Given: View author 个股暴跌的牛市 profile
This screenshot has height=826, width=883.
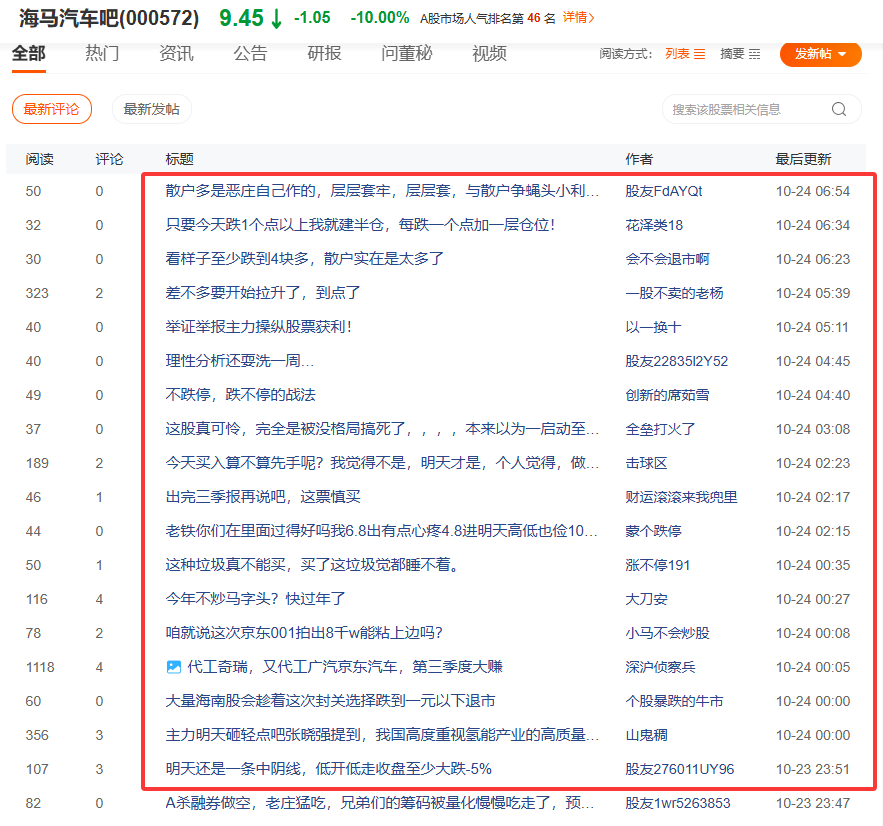Looking at the screenshot, I should (674, 701).
